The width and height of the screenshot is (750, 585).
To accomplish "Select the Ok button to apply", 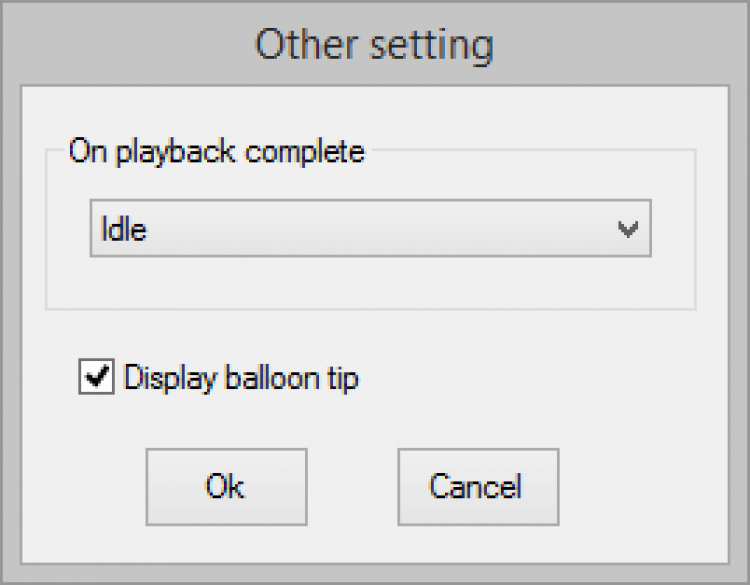I will 226,486.
